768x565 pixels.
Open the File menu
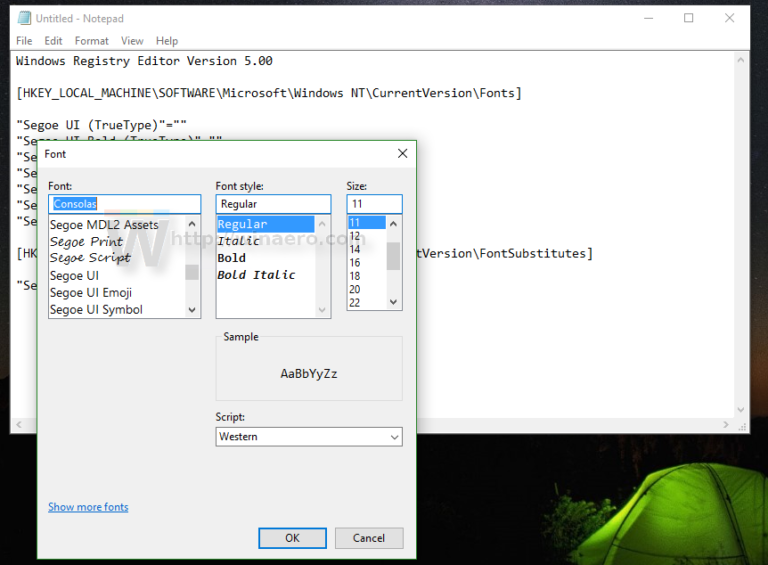click(24, 41)
